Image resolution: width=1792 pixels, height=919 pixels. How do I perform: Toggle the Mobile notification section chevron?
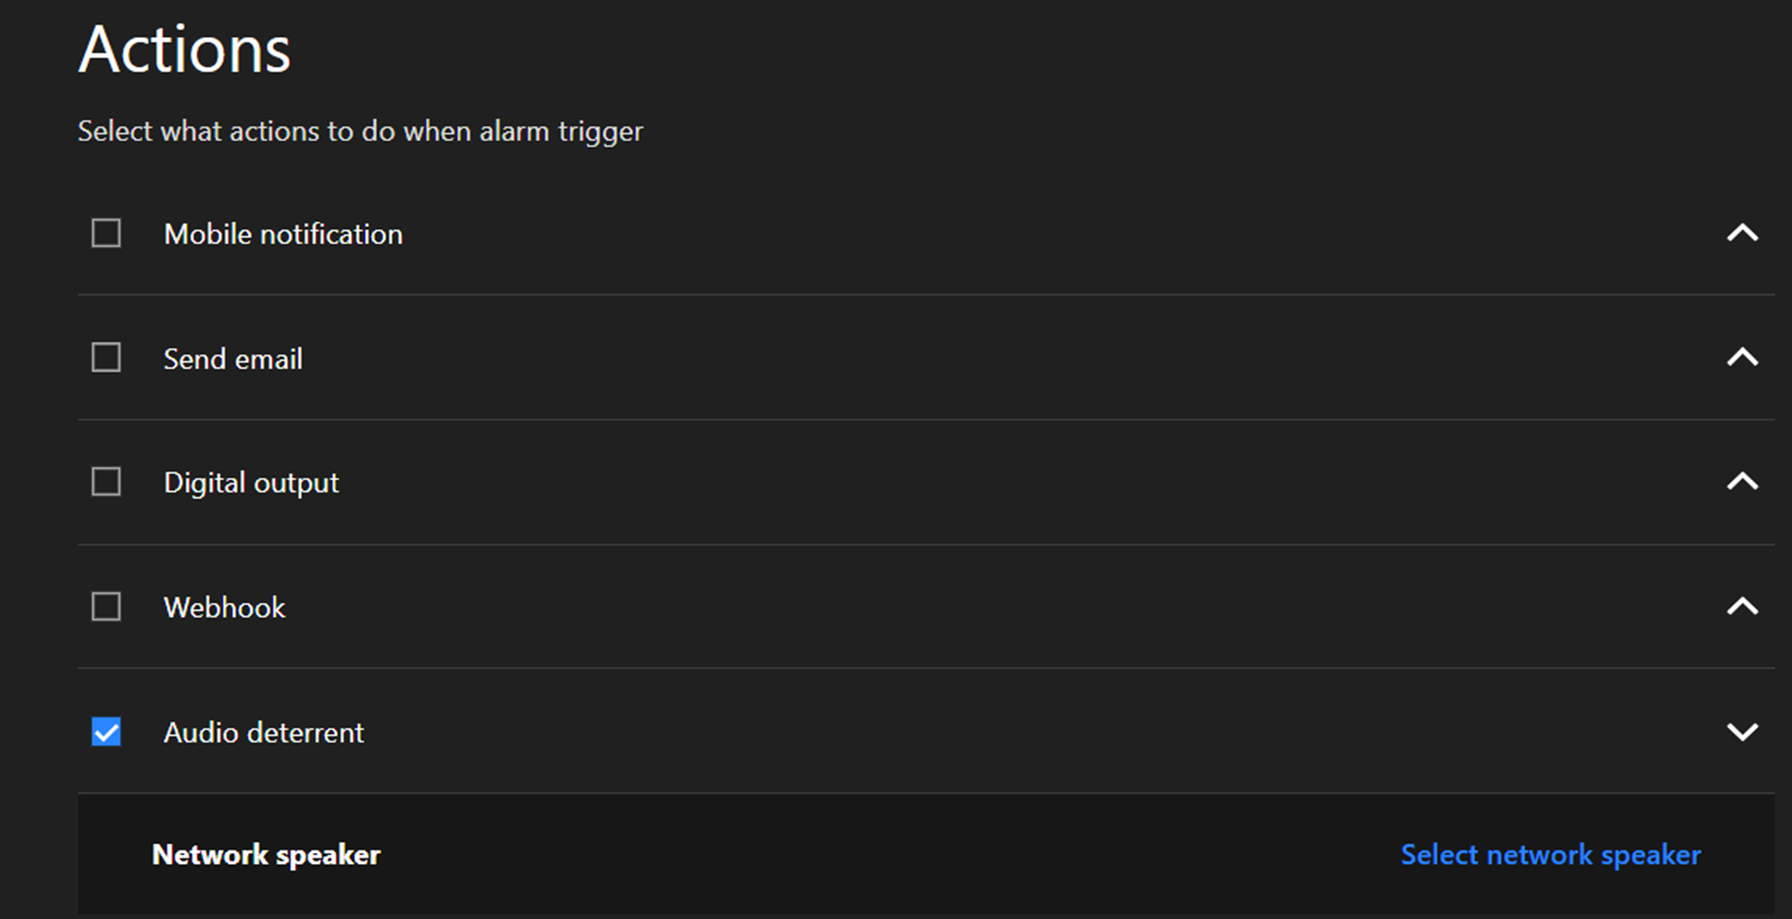(1742, 233)
